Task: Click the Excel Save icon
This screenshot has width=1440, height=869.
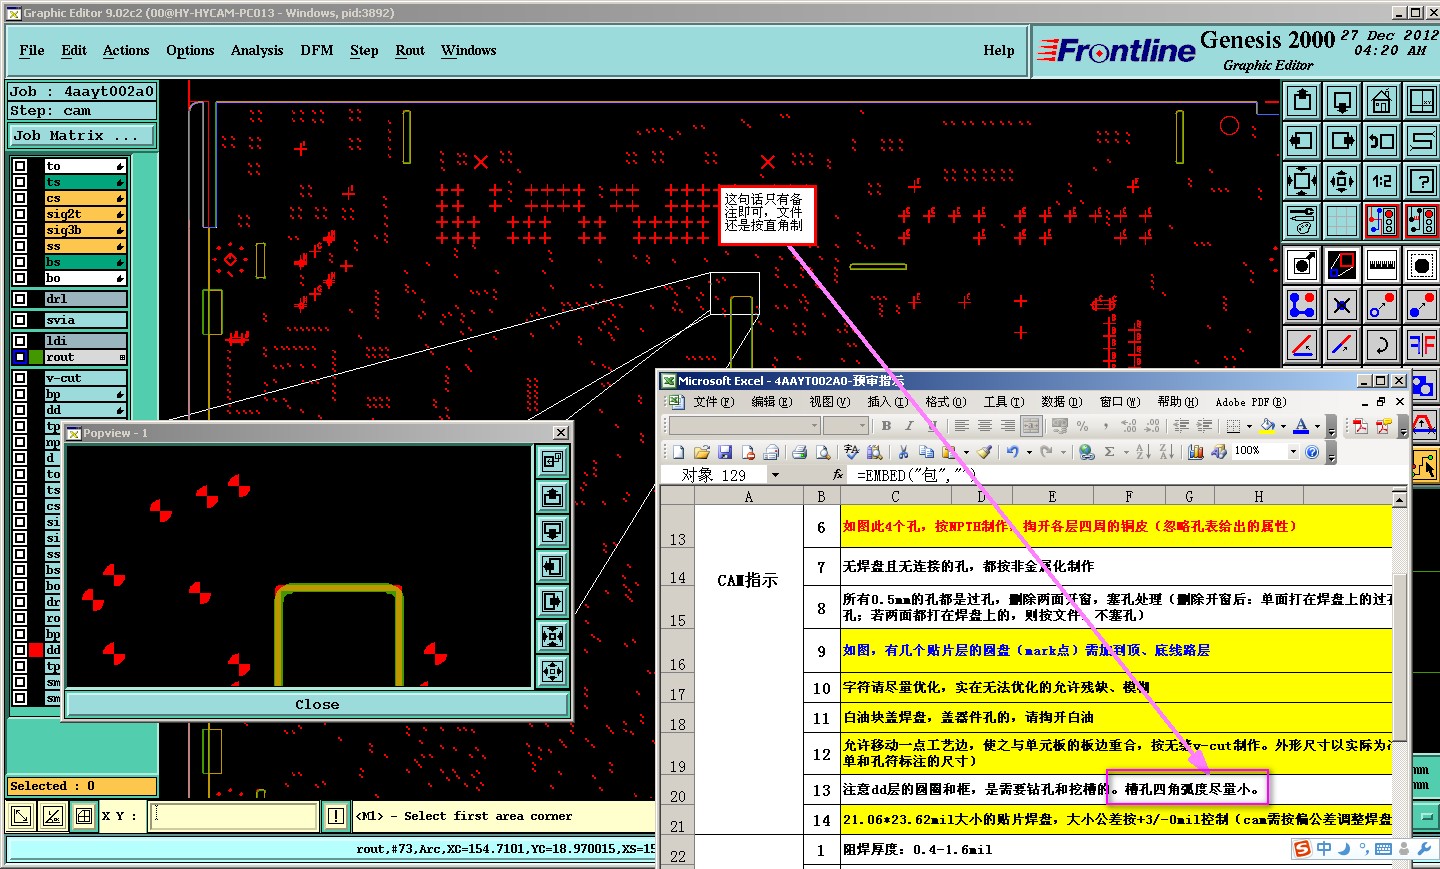Action: (x=725, y=452)
